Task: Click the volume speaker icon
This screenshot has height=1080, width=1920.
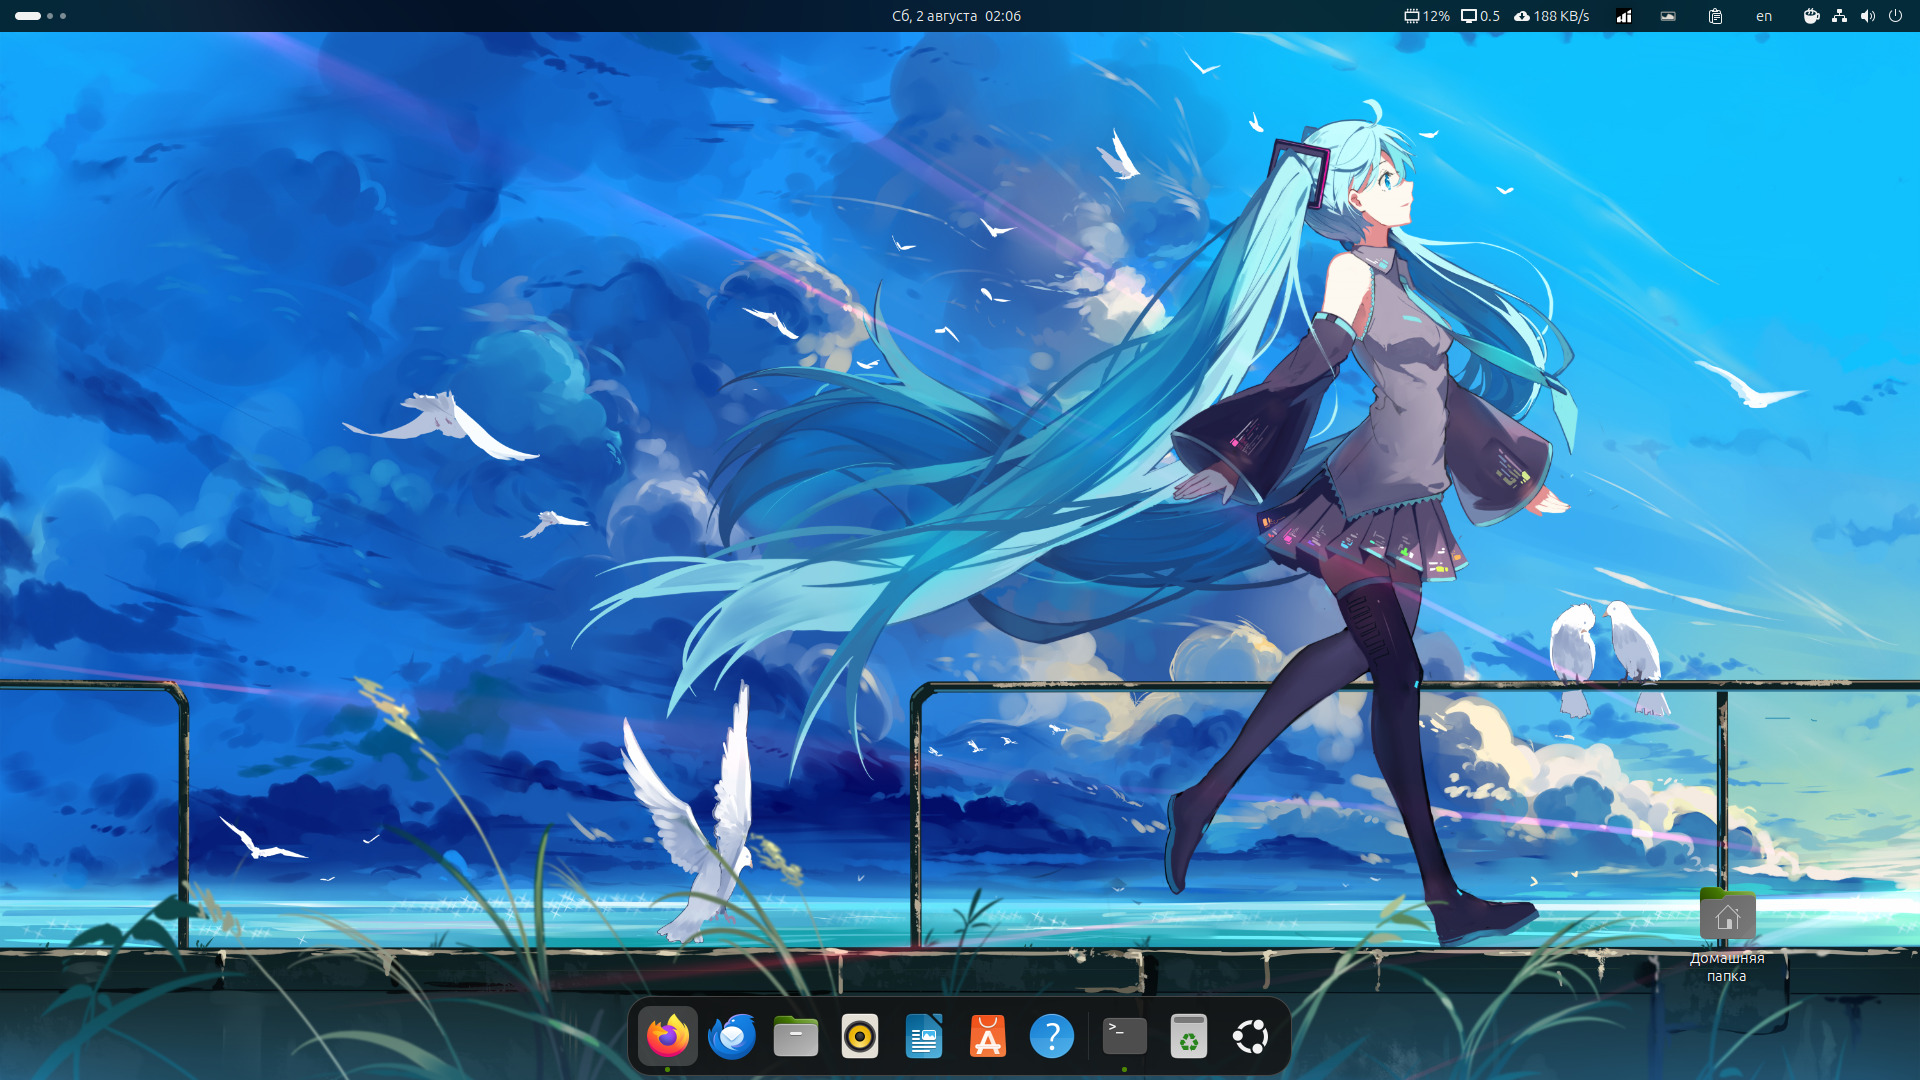Action: (1867, 16)
